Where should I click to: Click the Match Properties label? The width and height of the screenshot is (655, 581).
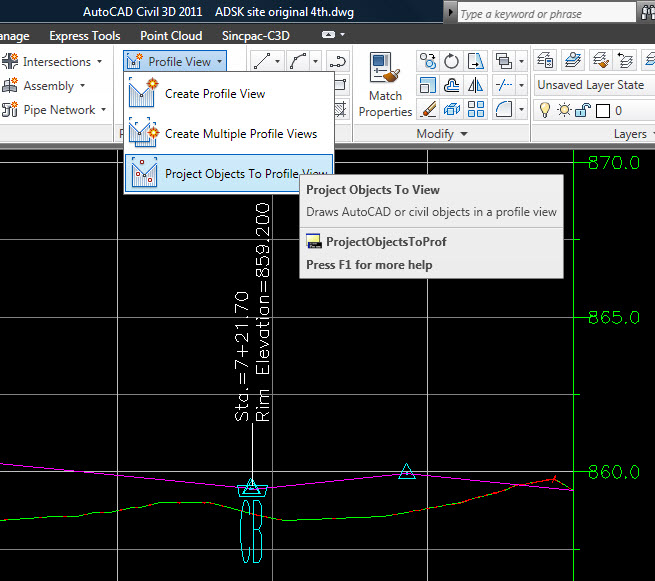[385, 104]
